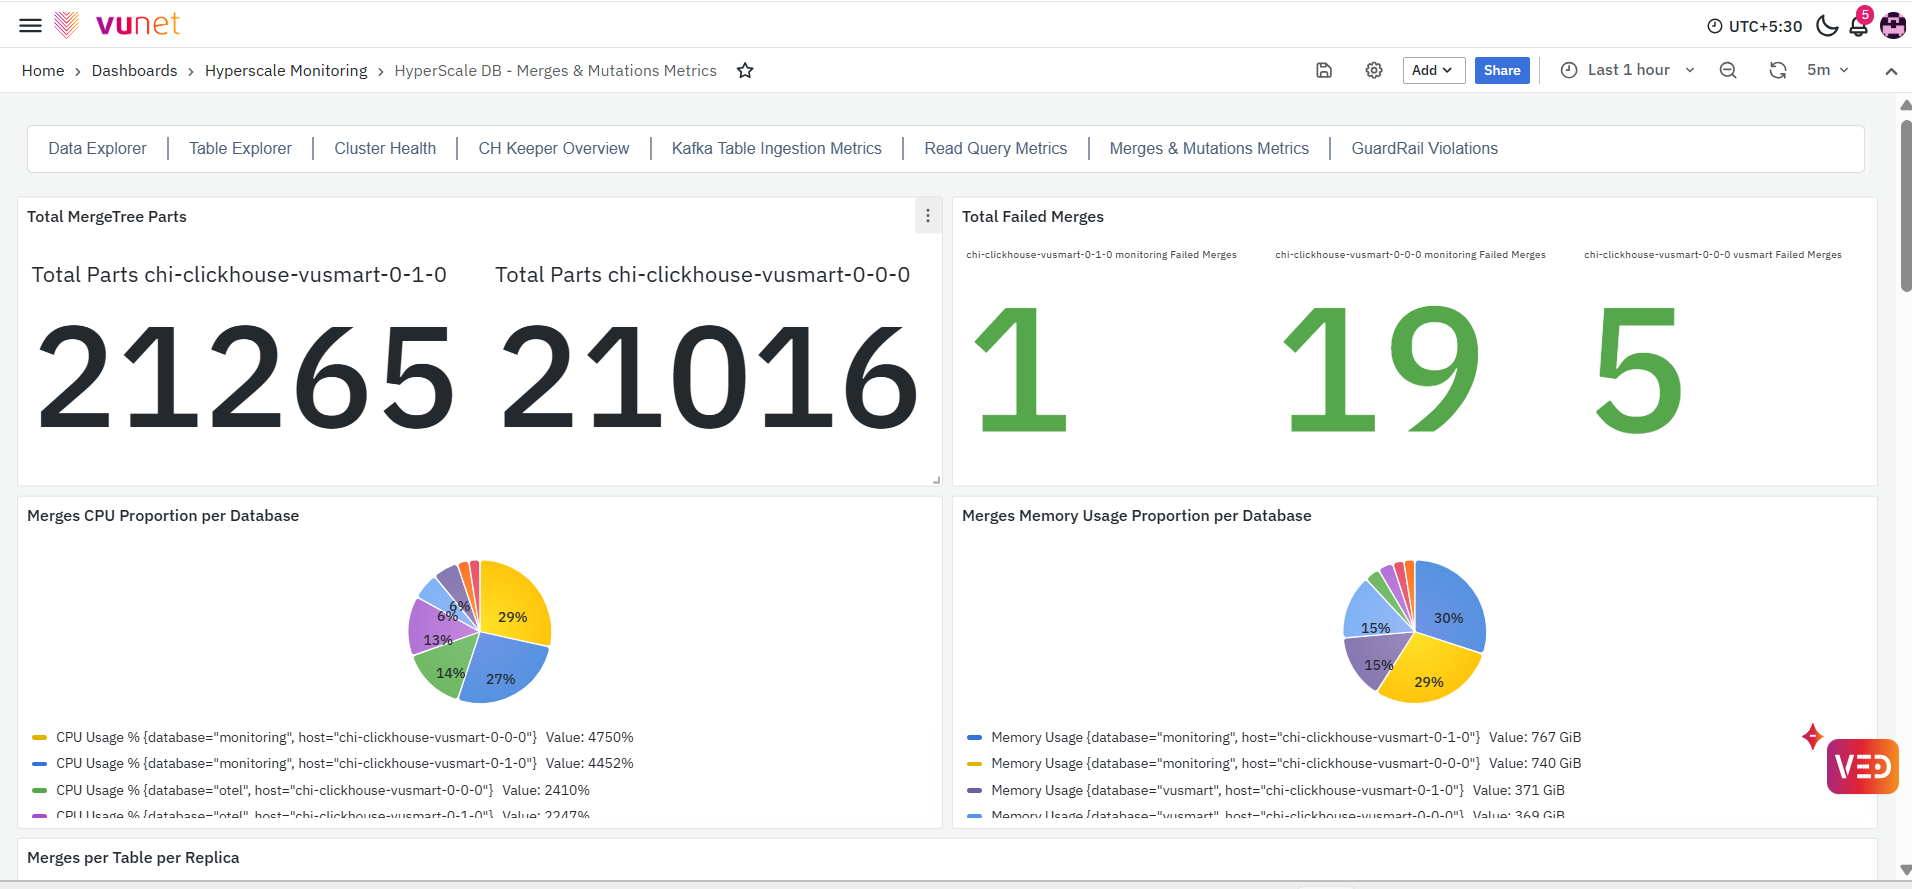This screenshot has height=889, width=1912.
Task: Go to Dashboards breadcrumb
Action: [134, 70]
